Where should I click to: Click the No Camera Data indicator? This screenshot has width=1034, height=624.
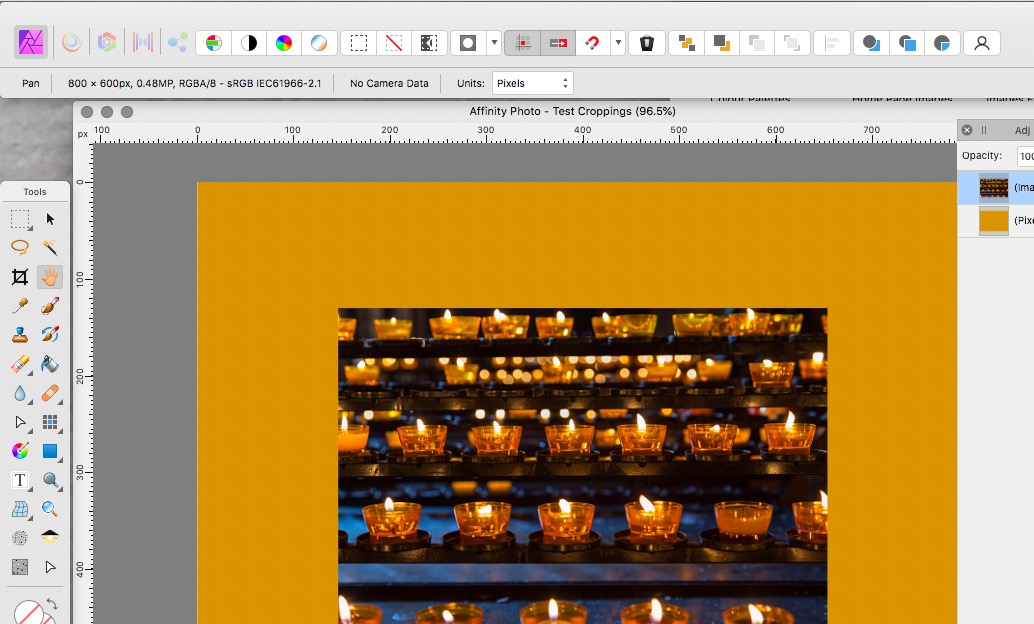click(388, 83)
